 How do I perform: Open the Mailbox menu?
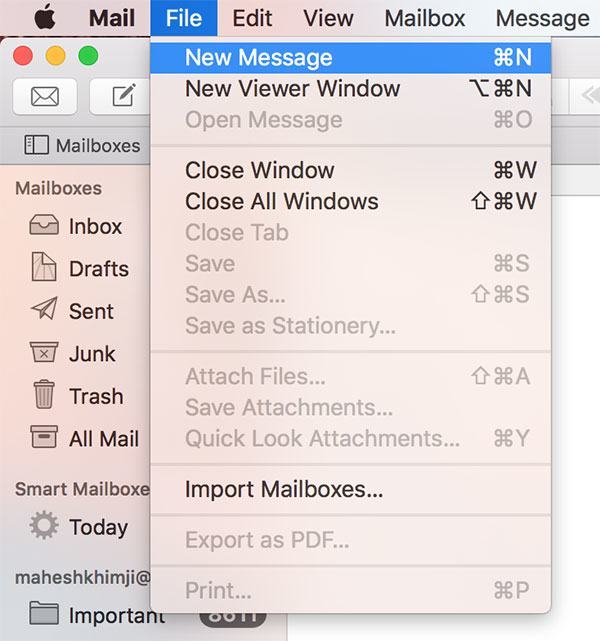[425, 18]
